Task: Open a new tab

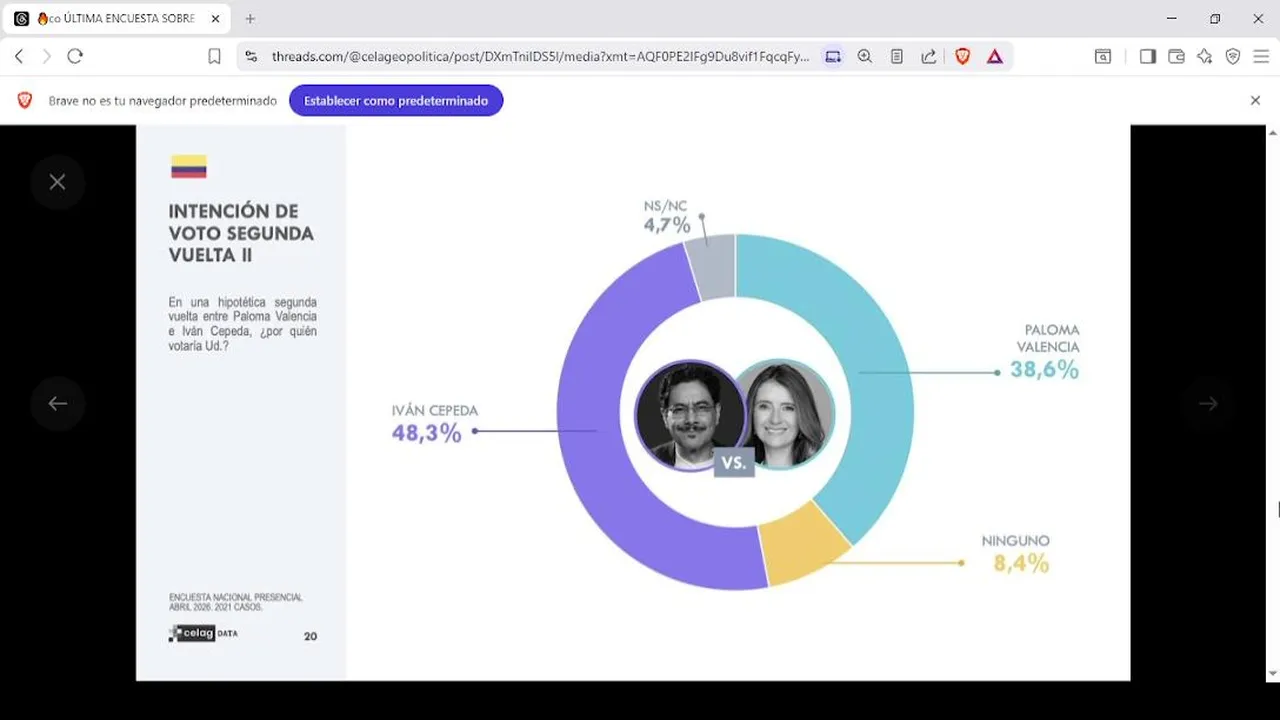Action: [250, 19]
